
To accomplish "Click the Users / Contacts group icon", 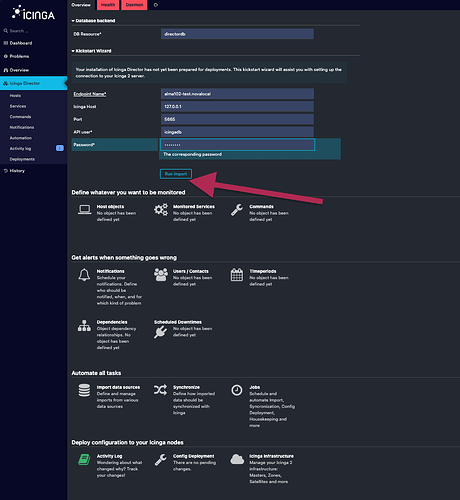I will (161, 275).
